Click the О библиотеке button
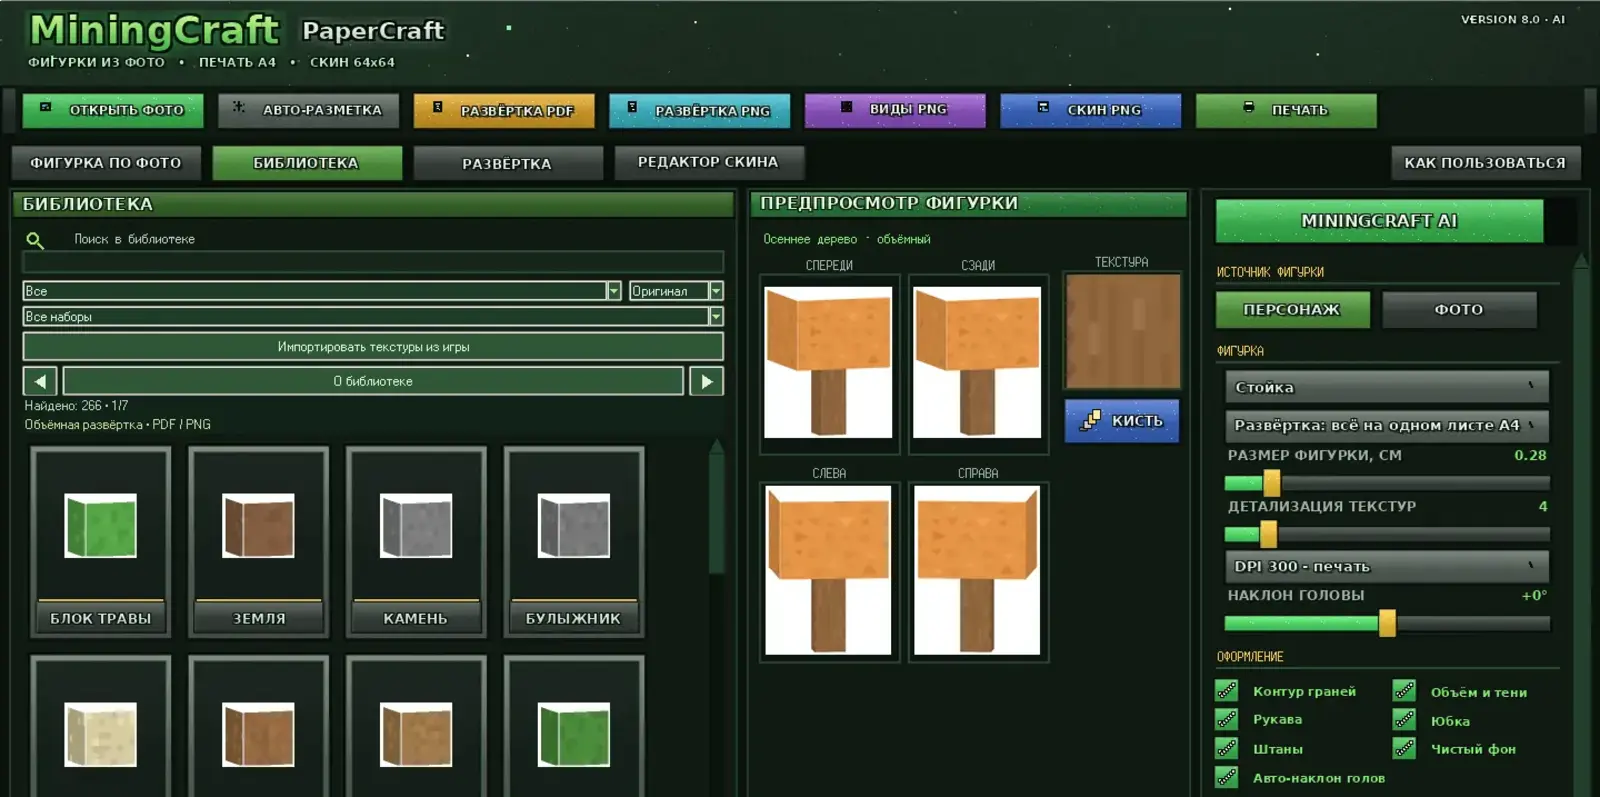The height and width of the screenshot is (797, 1600). [x=373, y=381]
